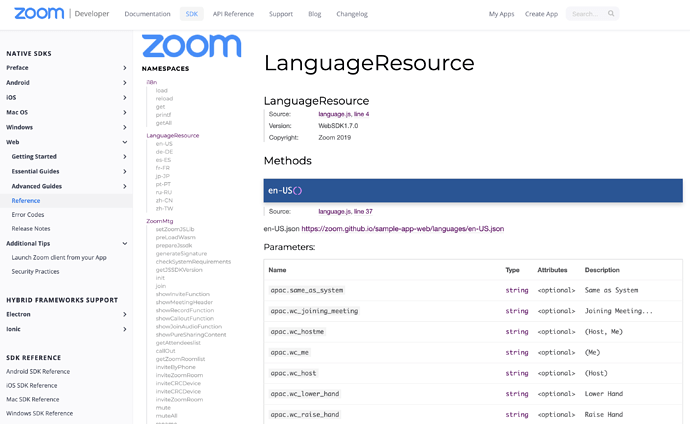The width and height of the screenshot is (690, 424).
Task: Open source link language.js, line 4
Action: [x=344, y=114]
